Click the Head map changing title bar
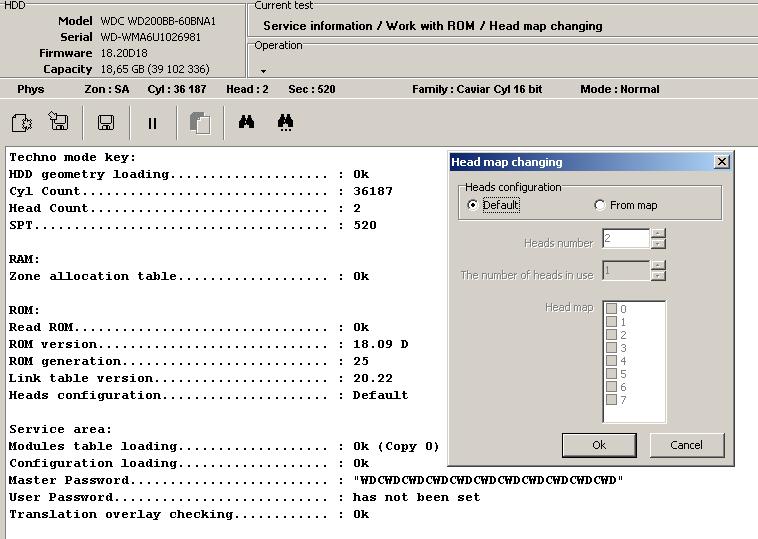This screenshot has width=758, height=539. coord(582,162)
